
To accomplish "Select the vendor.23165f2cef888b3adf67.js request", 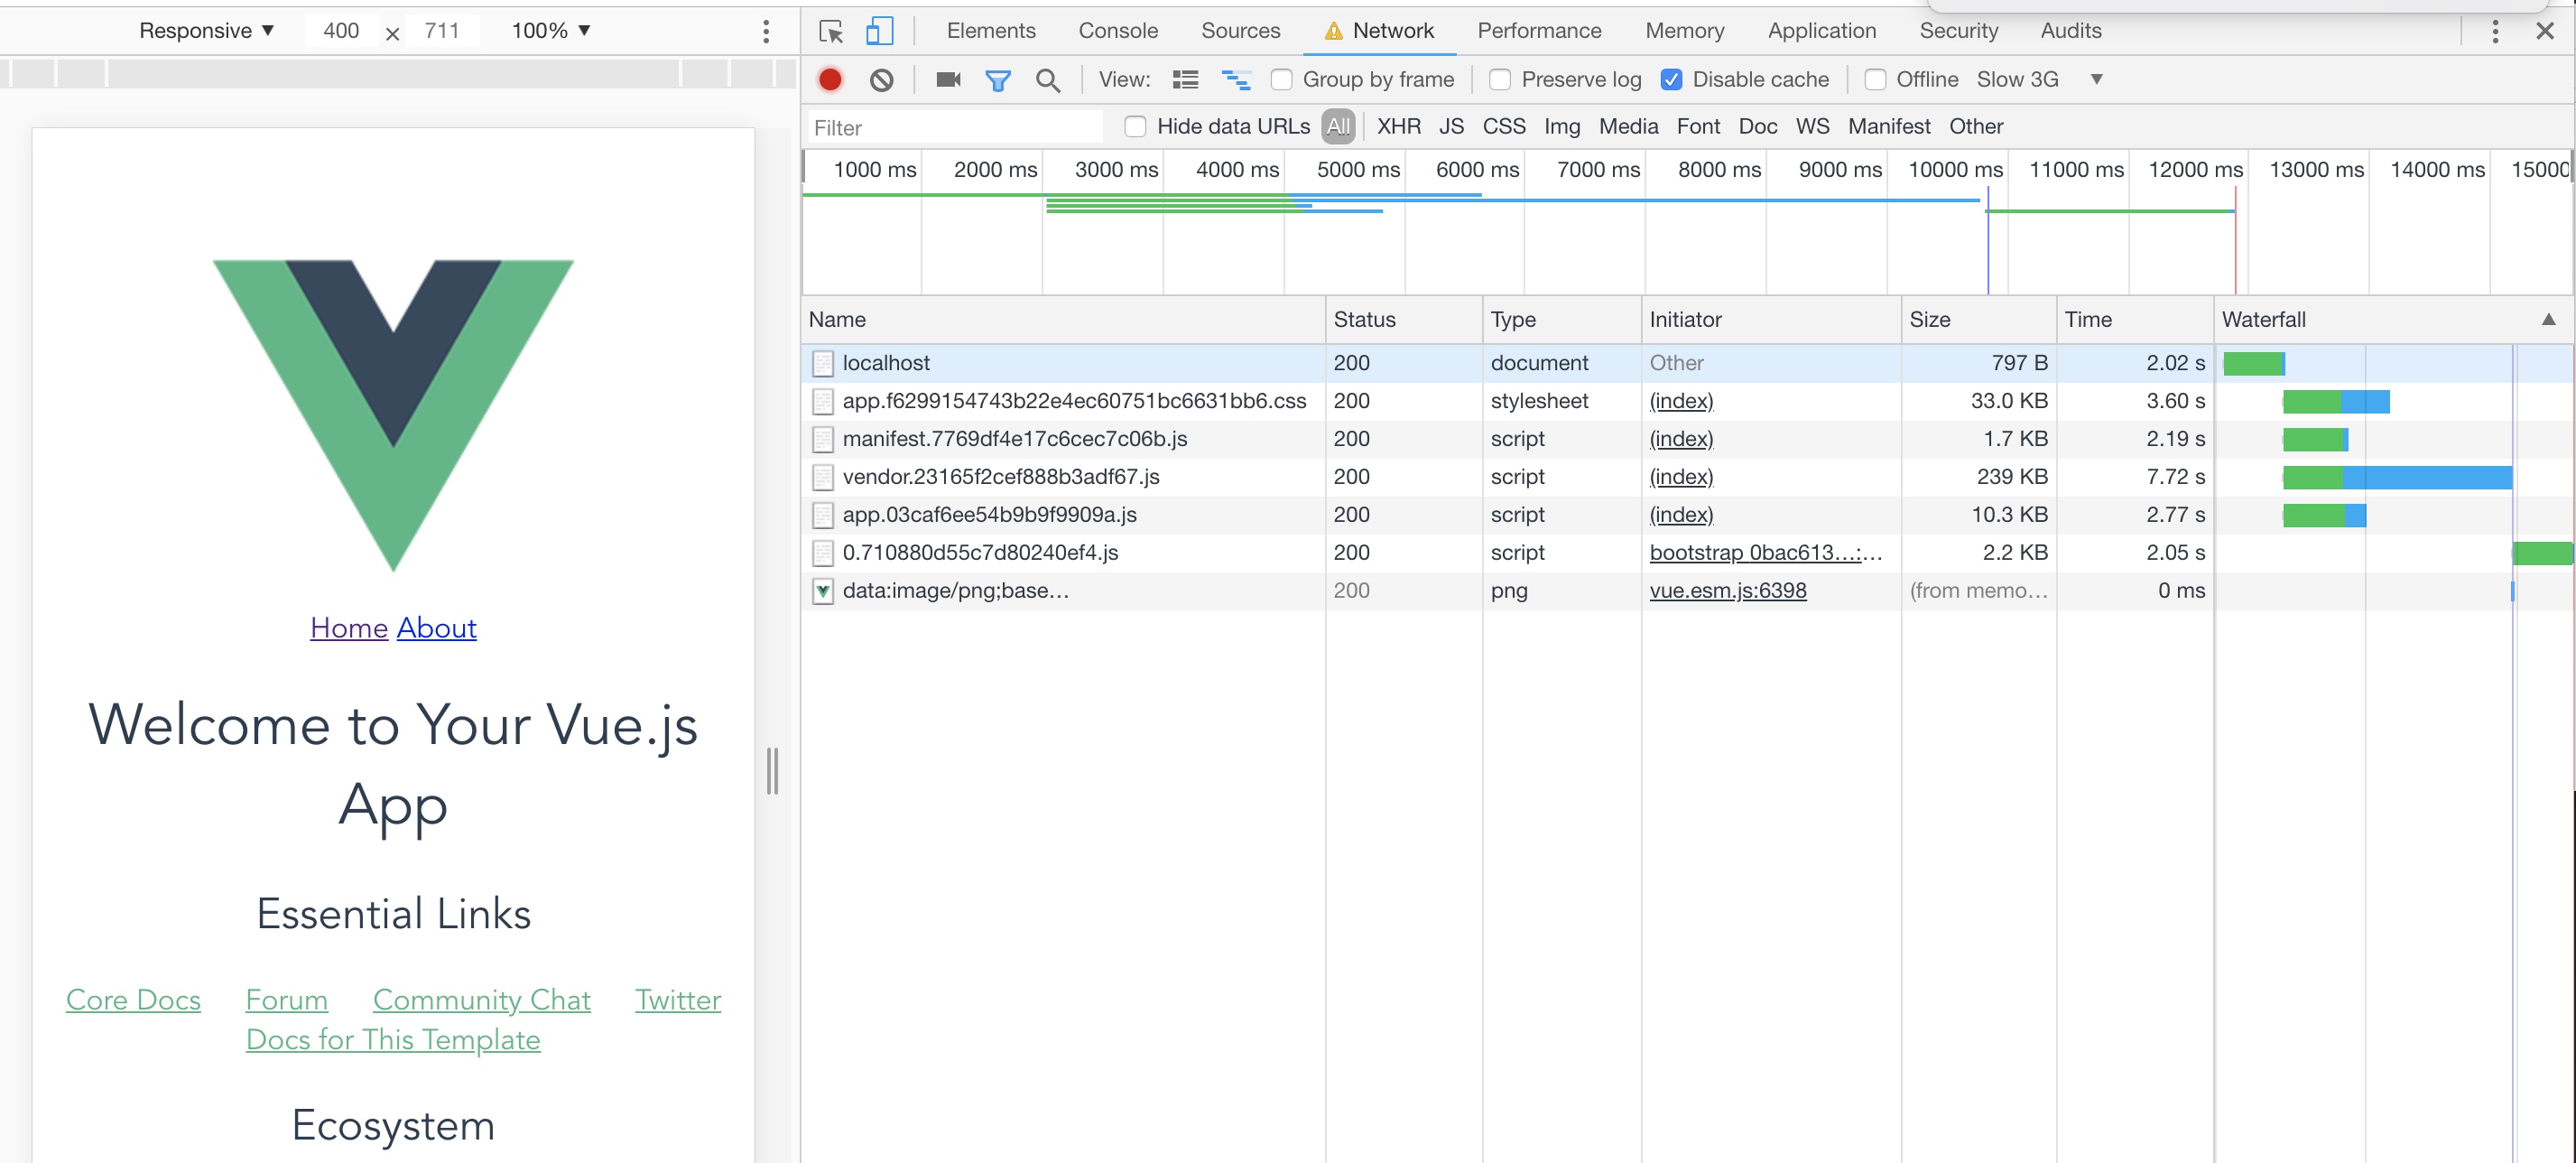I will pos(1001,477).
